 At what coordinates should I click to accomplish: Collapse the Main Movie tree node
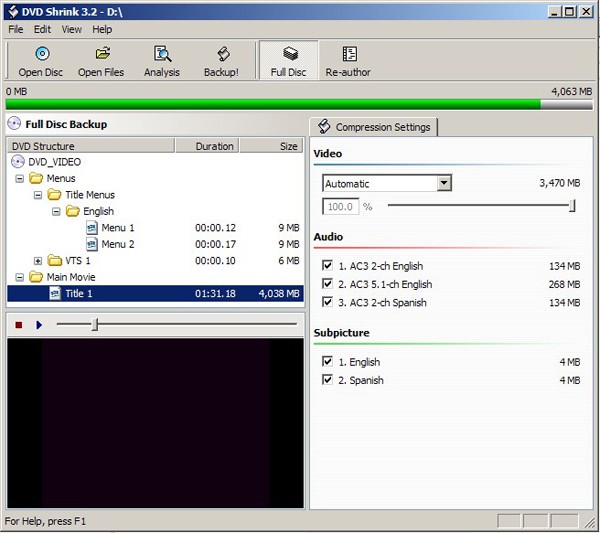[x=20, y=277]
